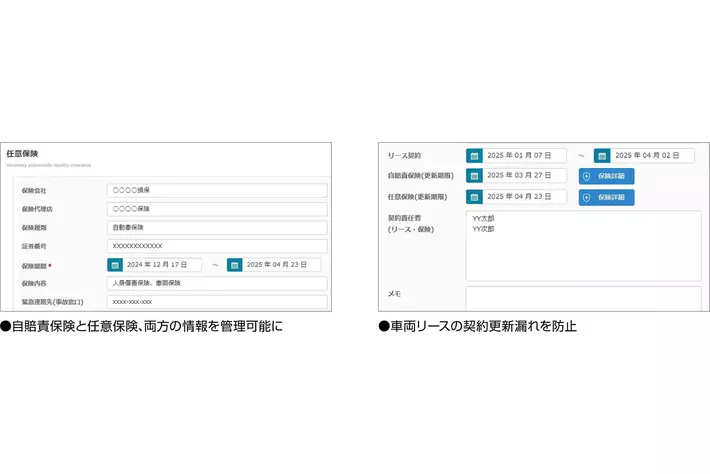This screenshot has height=474, width=710.
Task: Click 保険詳細 button in 自賠責保険 row
Action: point(606,176)
